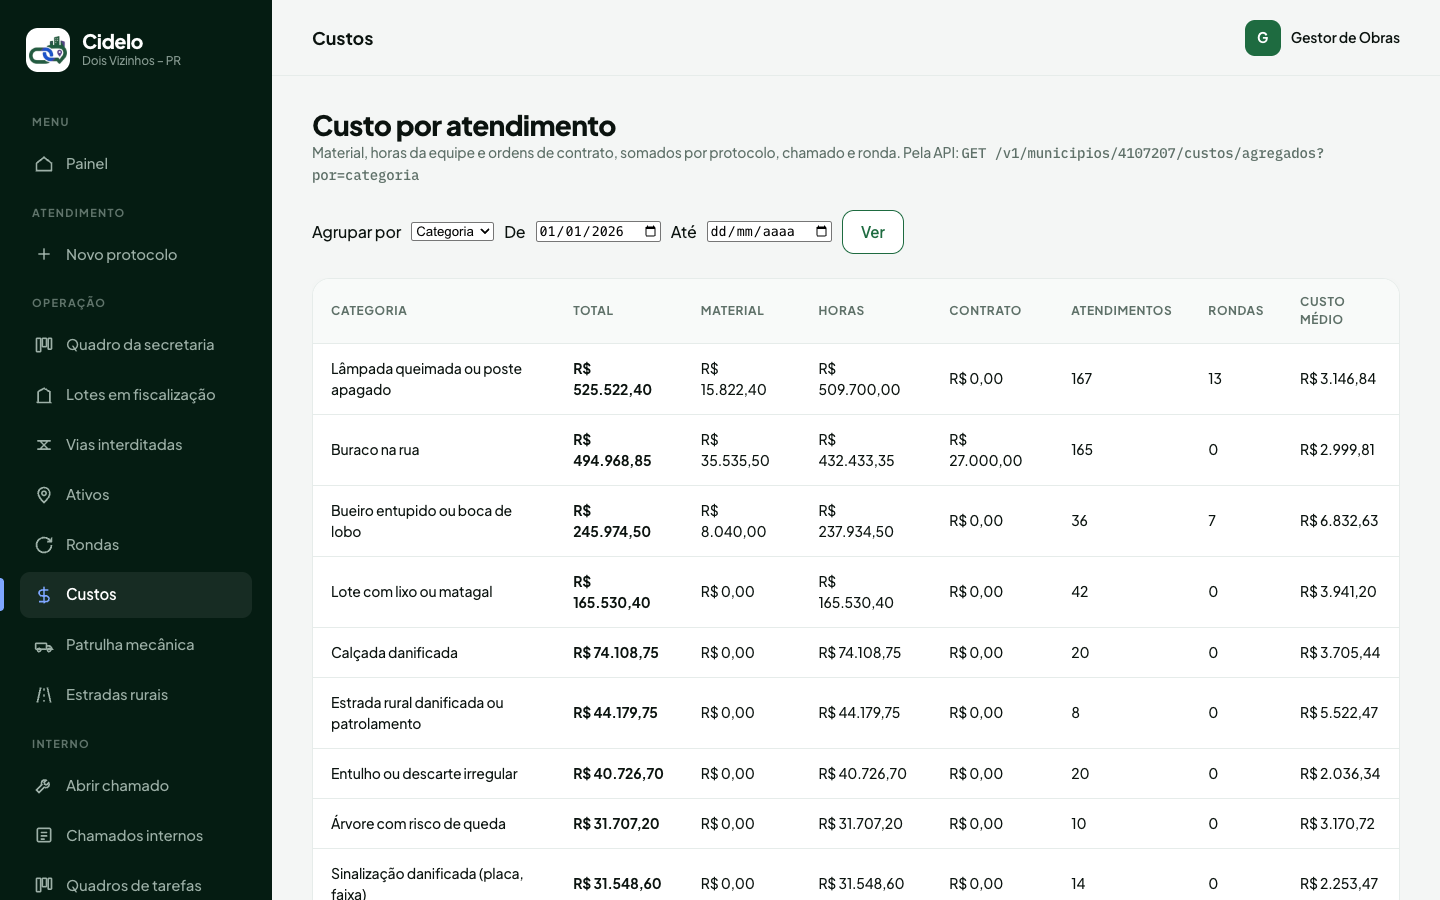Click the De date field 01/01/2026
This screenshot has width=1440, height=900.
tap(598, 232)
